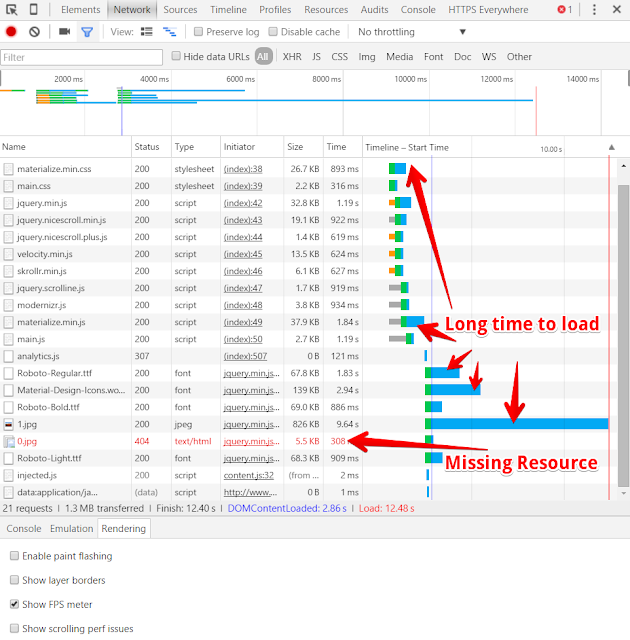This screenshot has width=630, height=640.
Task: Go to the Timeline tab
Action: click(x=228, y=9)
